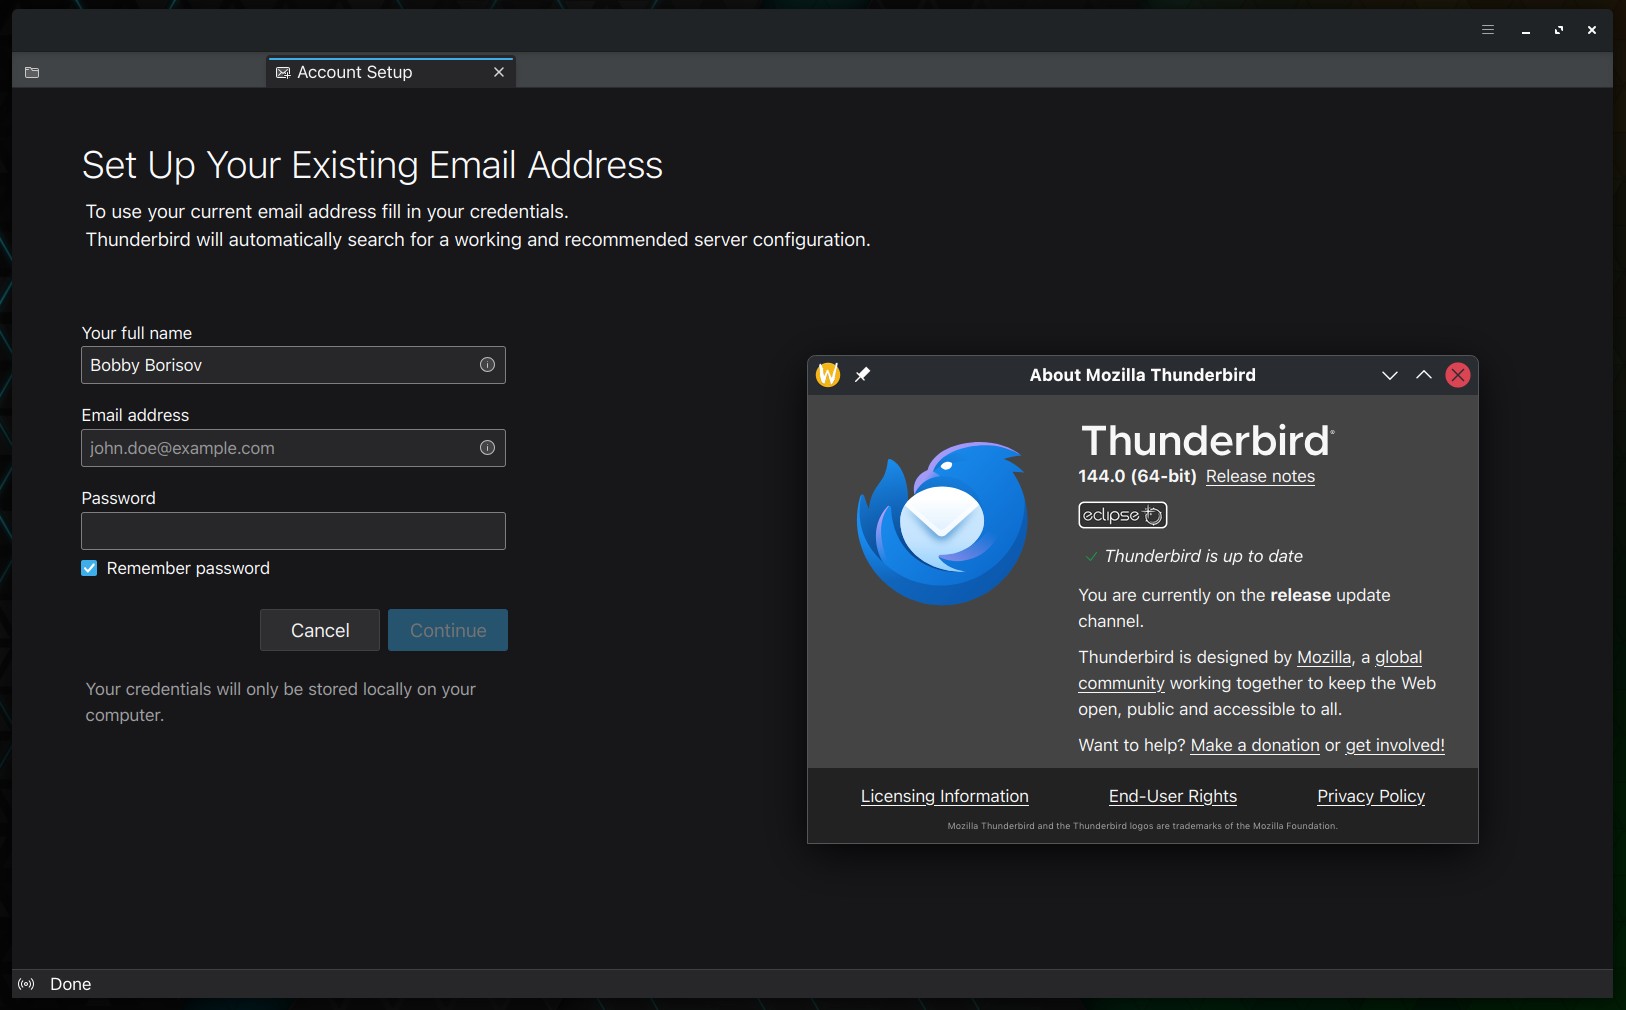
Task: Click the Eclipse release badge
Action: point(1122,515)
